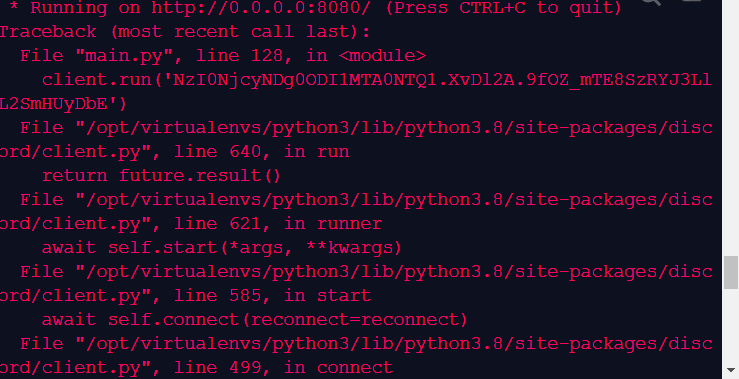Viewport: 739px width, 379px height.
Task: Click the console search magnifier icon
Action: pyautogui.click(x=653, y=2)
